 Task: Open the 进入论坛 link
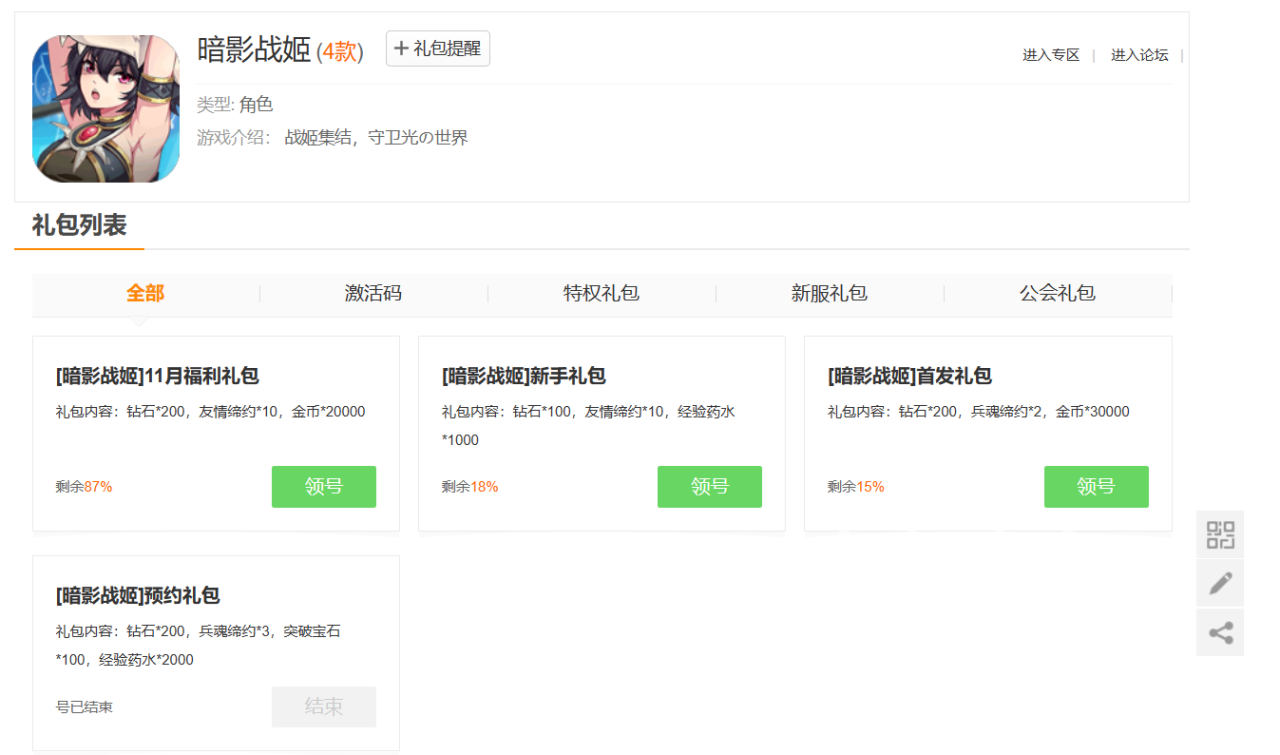[1139, 55]
